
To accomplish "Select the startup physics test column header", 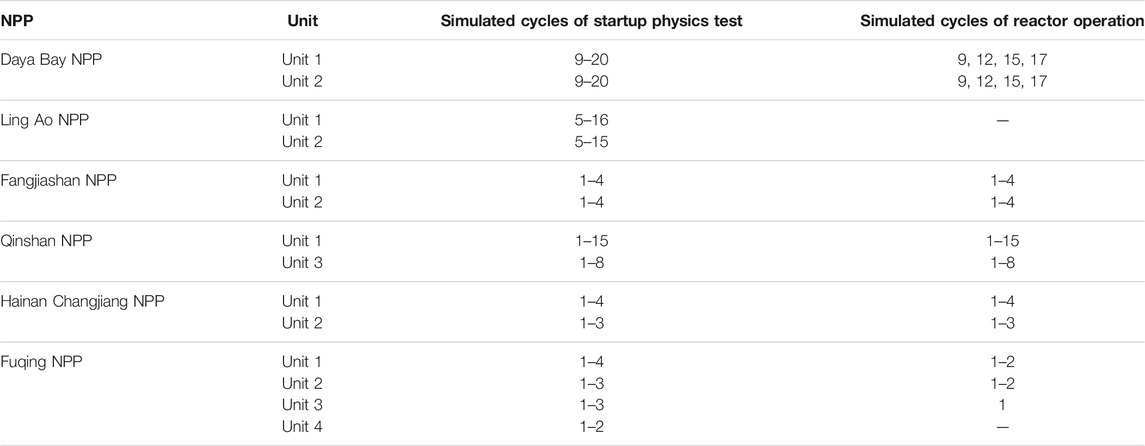I will (x=591, y=21).
